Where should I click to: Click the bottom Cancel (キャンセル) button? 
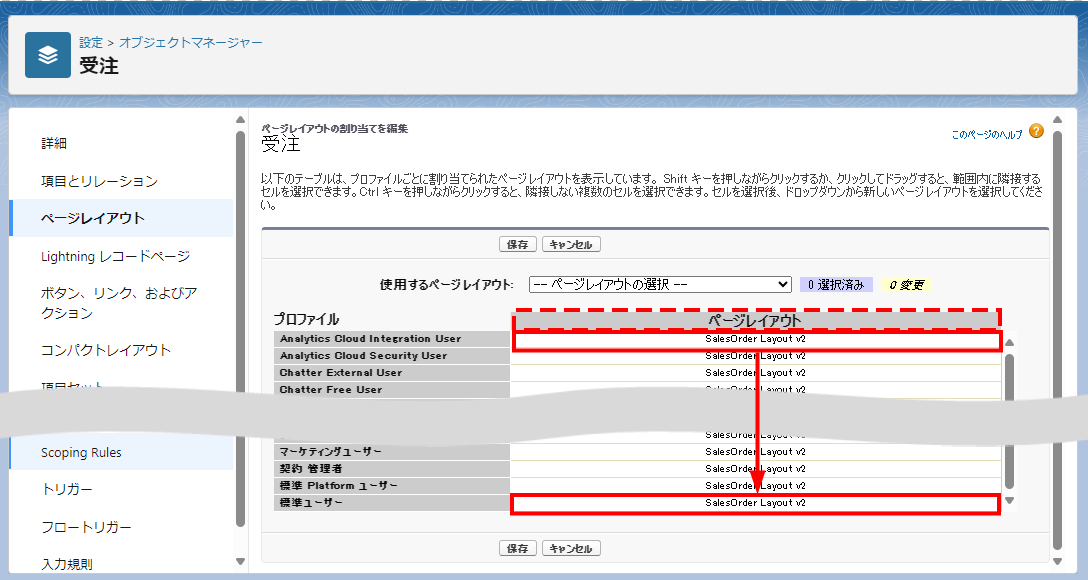(x=571, y=548)
